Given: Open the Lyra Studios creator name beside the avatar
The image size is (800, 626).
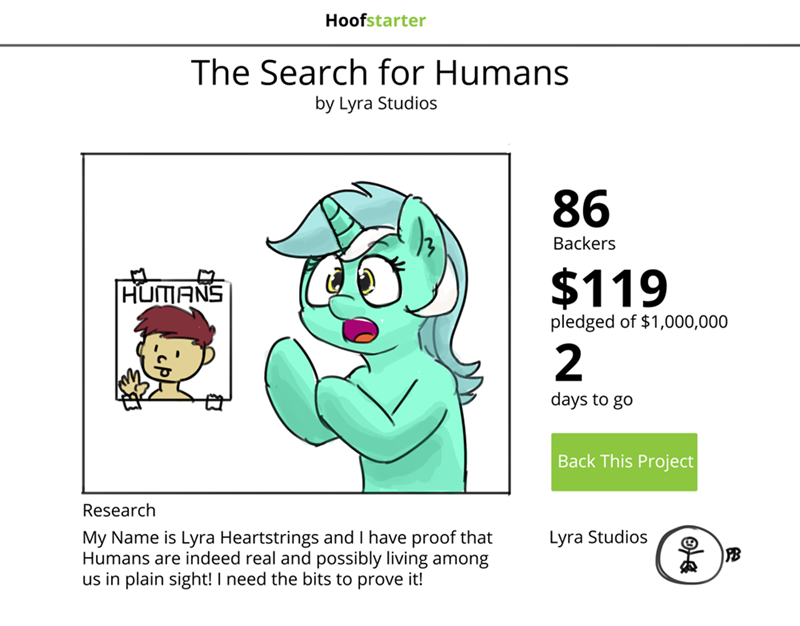Looking at the screenshot, I should (598, 537).
